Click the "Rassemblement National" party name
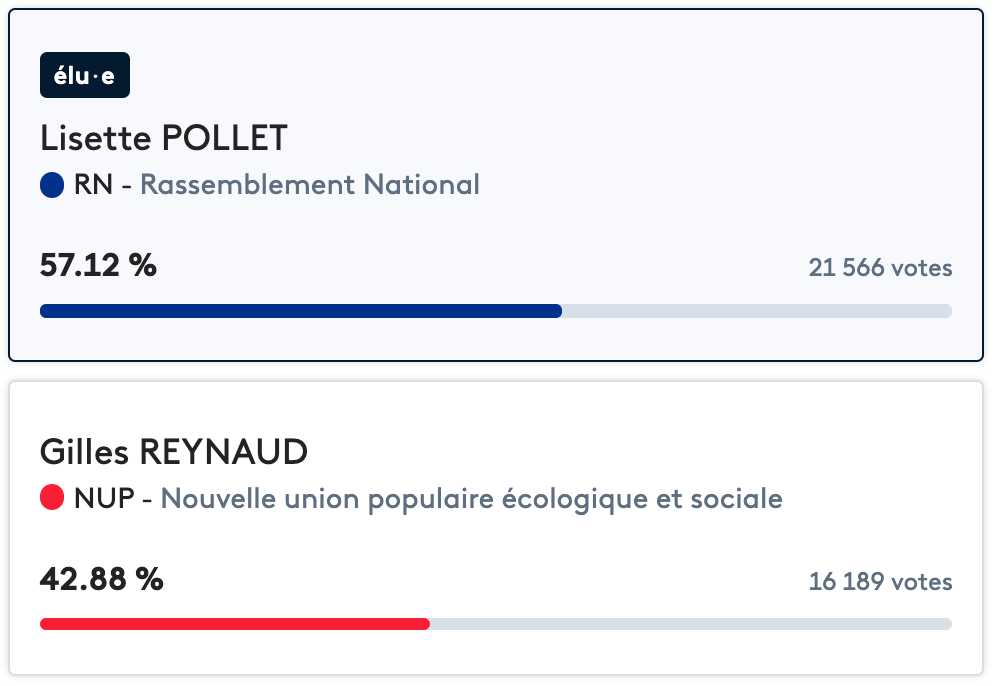The width and height of the screenshot is (998, 686). (x=310, y=185)
